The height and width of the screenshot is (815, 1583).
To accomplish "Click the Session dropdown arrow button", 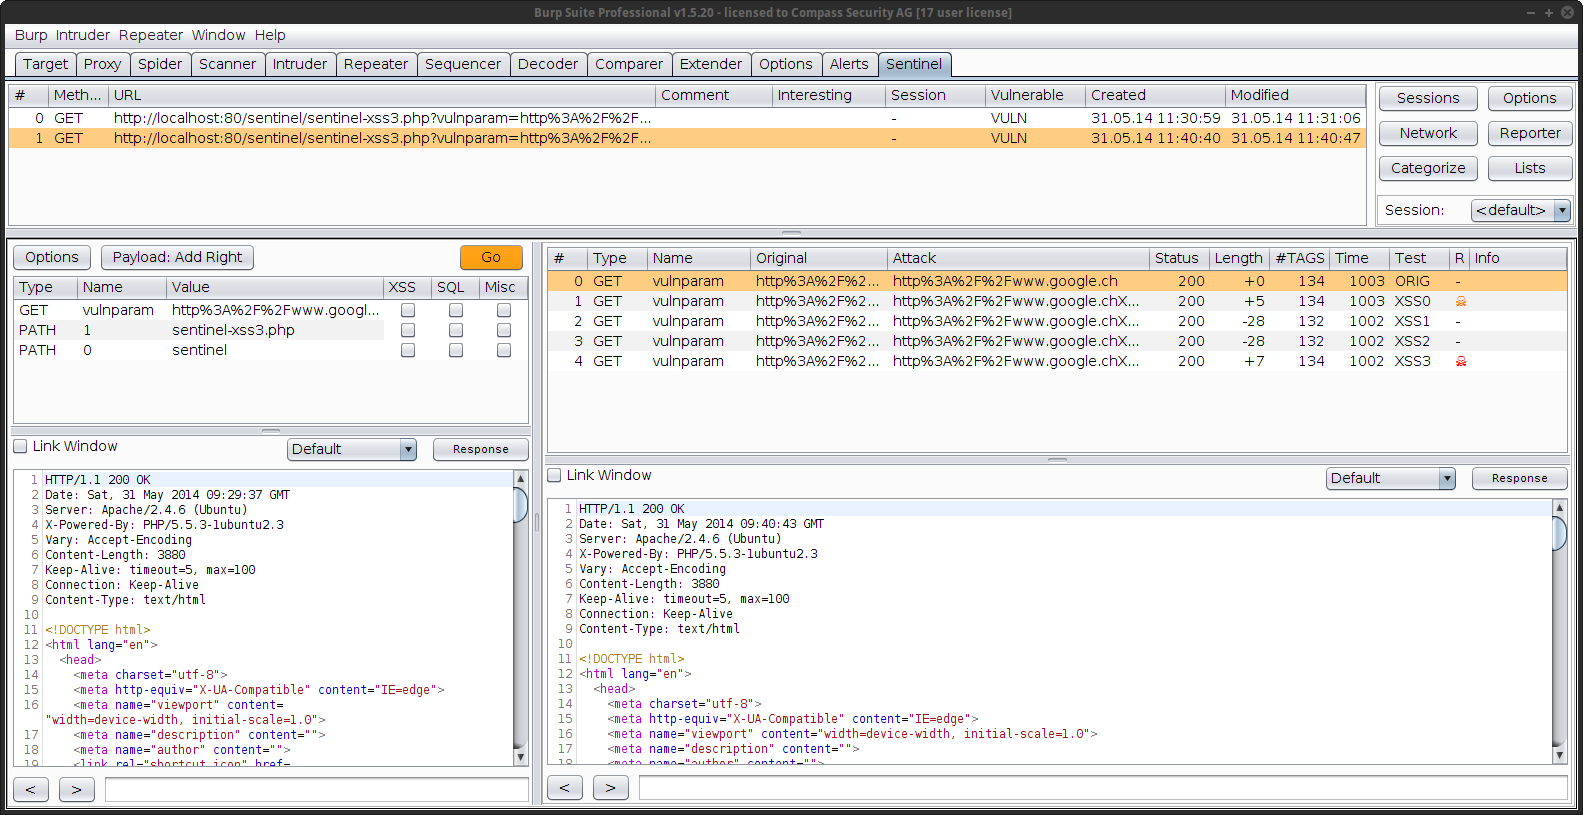I will (1562, 210).
